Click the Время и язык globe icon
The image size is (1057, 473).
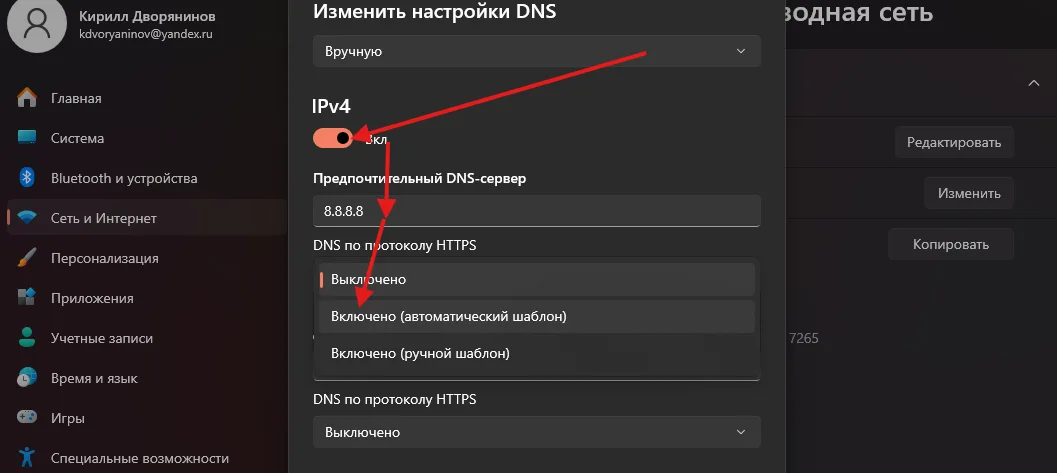click(28, 378)
